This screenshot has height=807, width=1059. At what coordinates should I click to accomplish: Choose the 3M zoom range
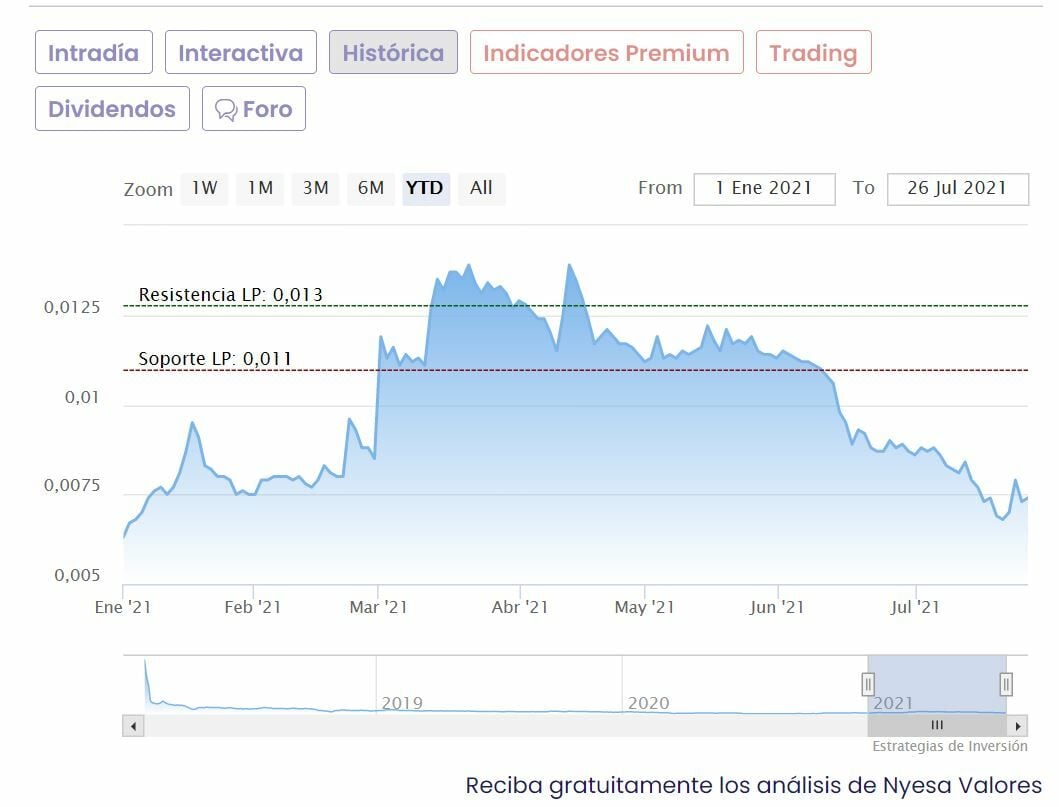coord(315,188)
